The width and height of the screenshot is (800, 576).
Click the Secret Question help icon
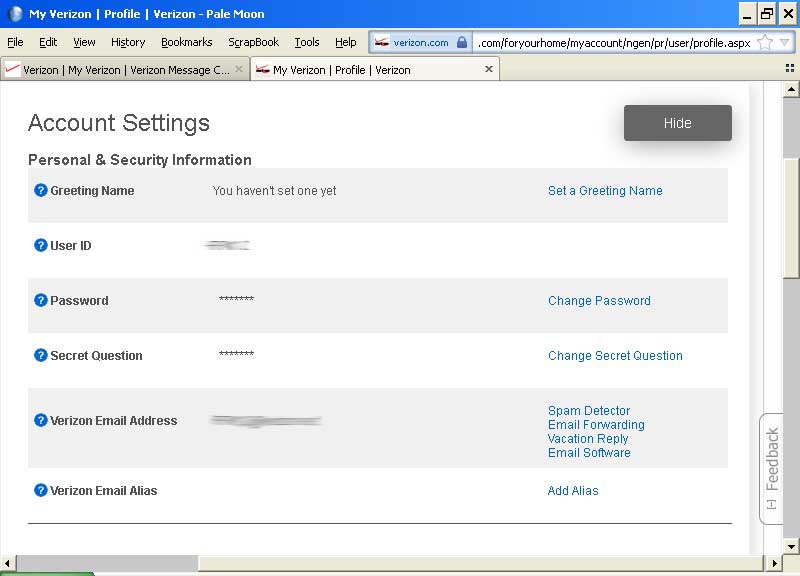click(40, 356)
